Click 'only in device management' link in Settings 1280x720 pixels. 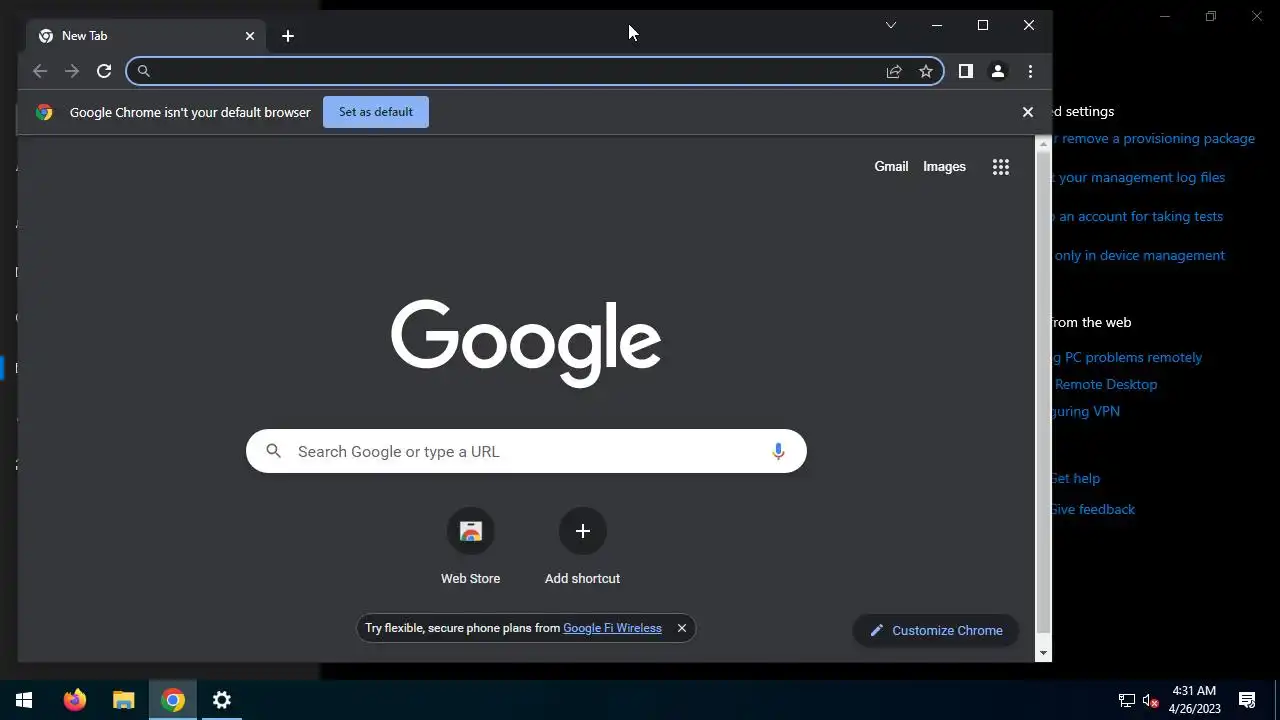coord(1139,255)
